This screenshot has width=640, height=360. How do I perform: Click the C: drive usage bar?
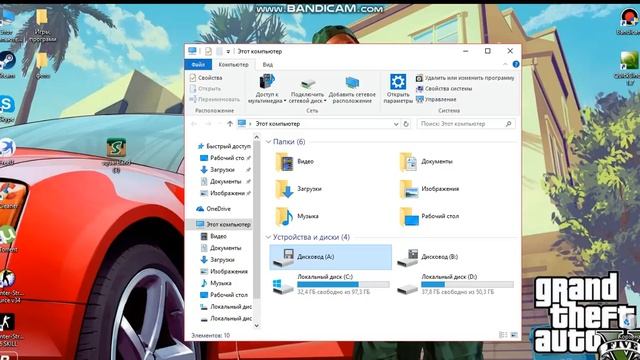[x=343, y=284]
